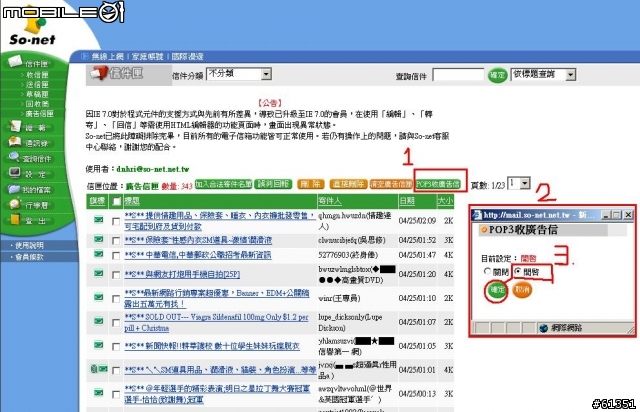
Task: Click the globe internet-zone icon in popup status bar
Action: click(x=543, y=328)
